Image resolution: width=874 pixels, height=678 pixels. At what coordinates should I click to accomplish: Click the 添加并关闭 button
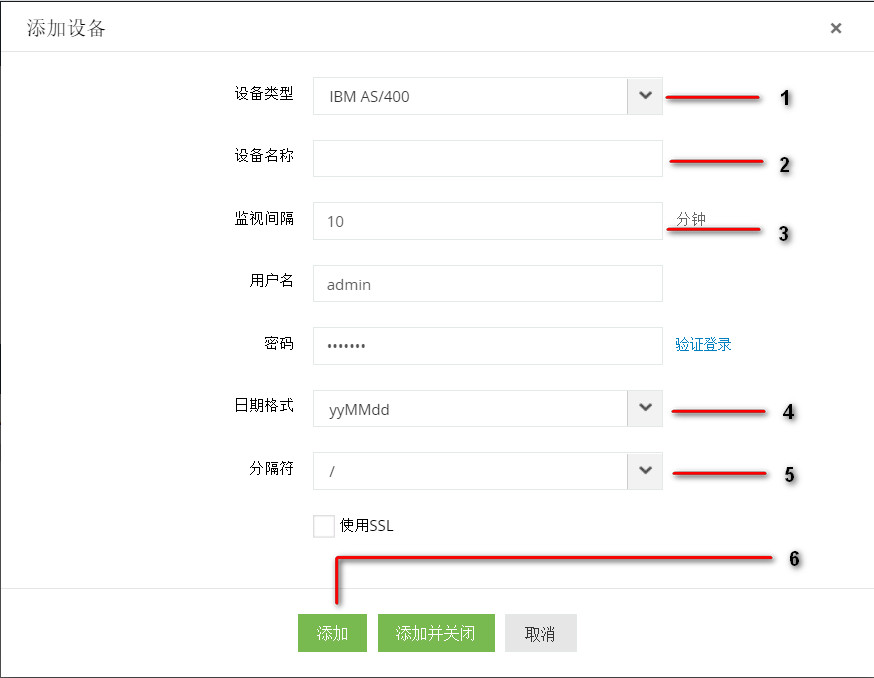tap(435, 633)
